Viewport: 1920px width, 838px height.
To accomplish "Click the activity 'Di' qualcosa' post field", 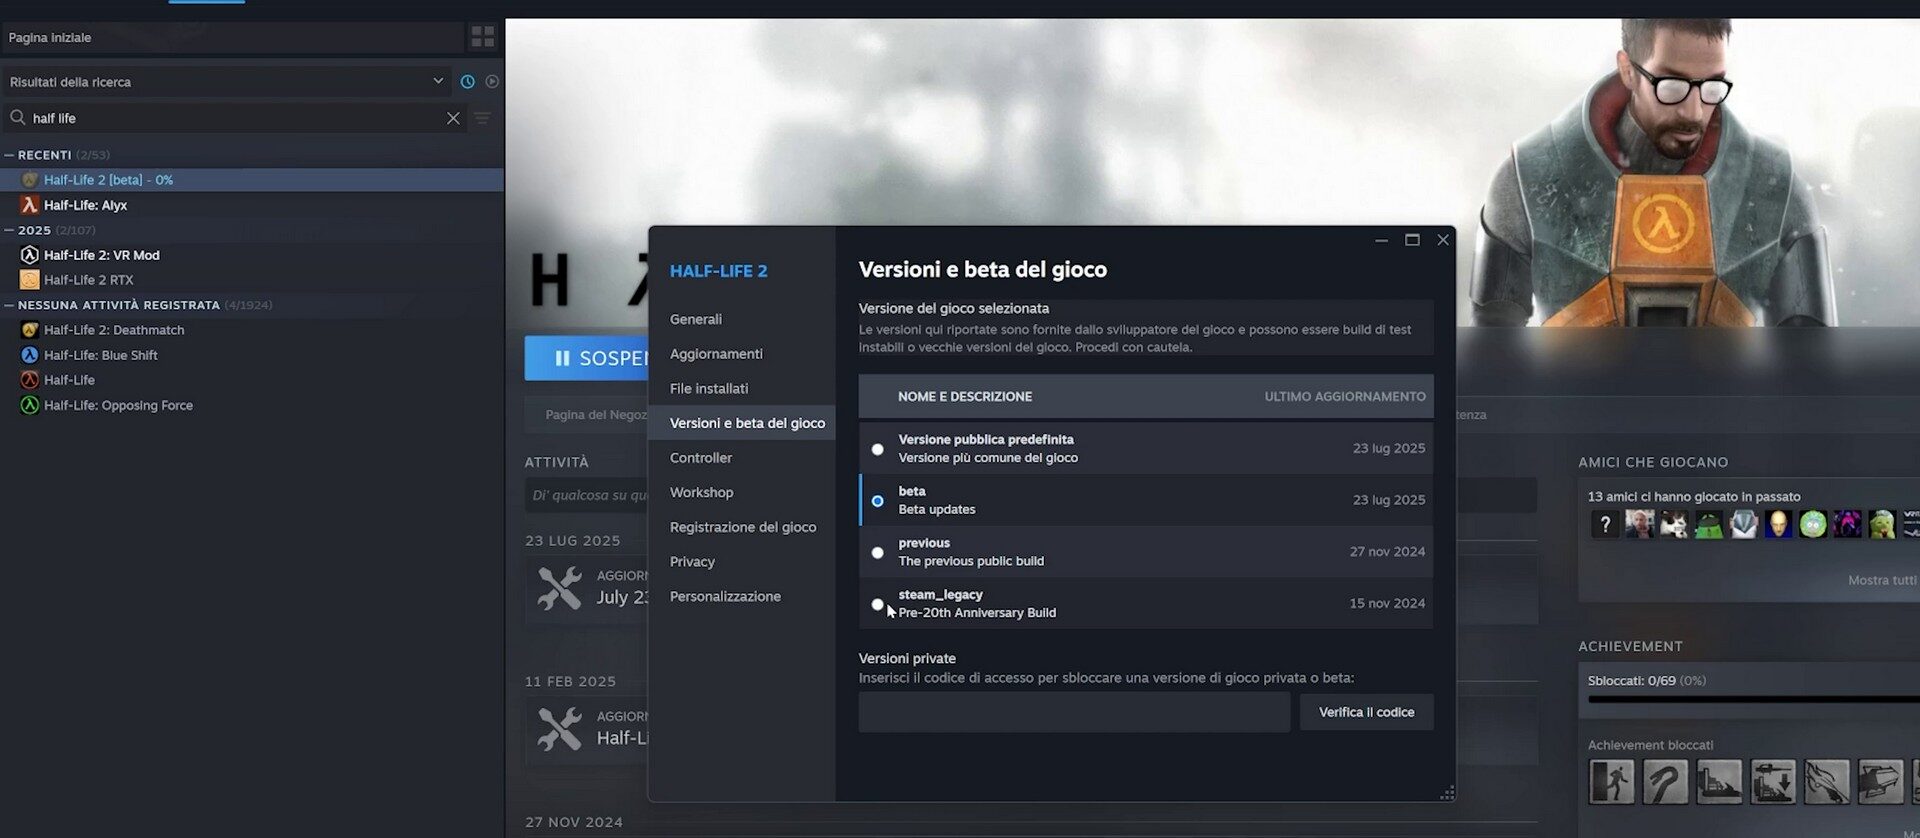I will [x=587, y=495].
